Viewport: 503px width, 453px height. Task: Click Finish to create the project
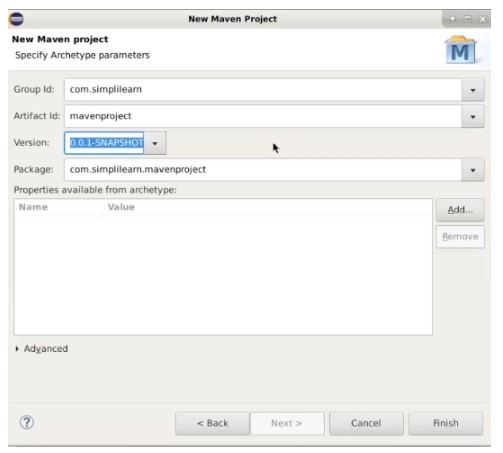pos(446,423)
